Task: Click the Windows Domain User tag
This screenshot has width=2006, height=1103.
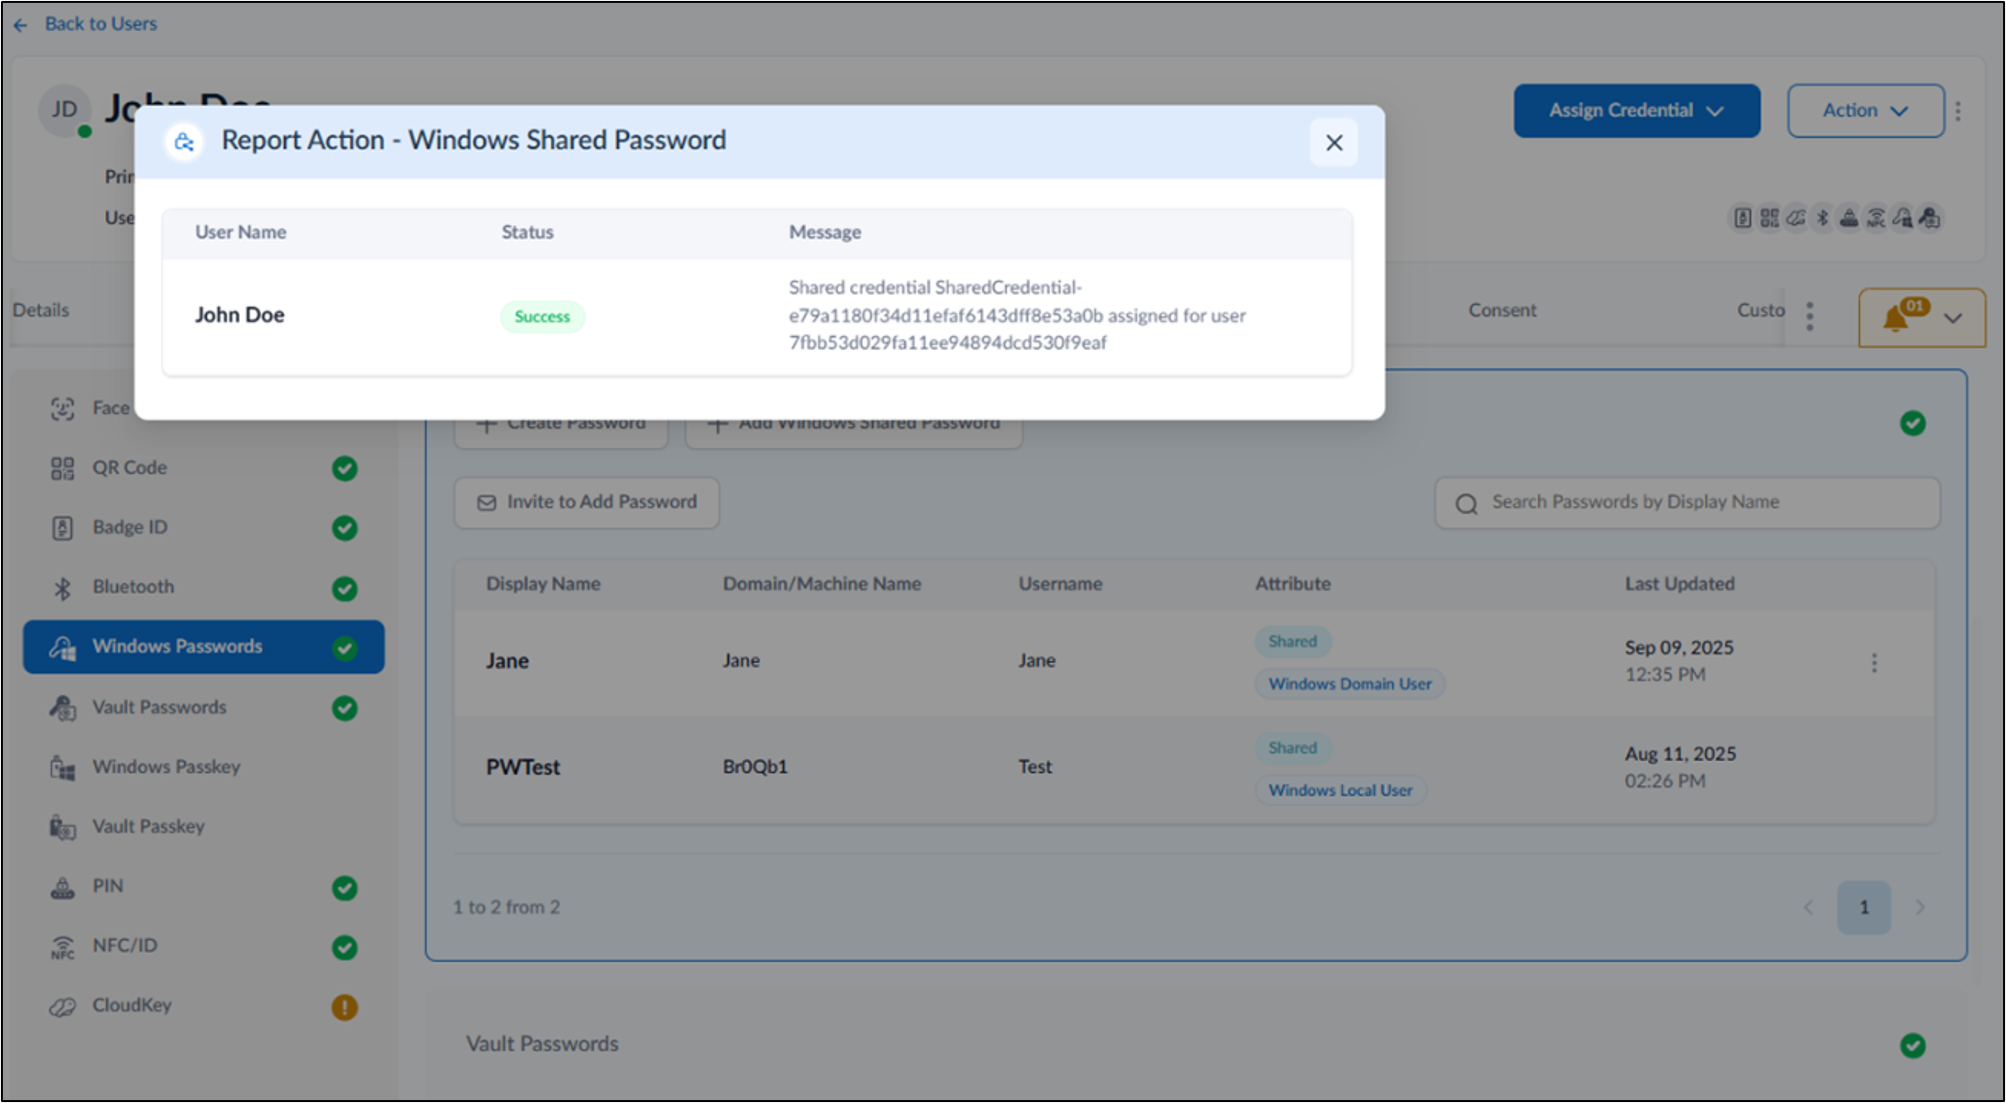Action: (x=1349, y=684)
